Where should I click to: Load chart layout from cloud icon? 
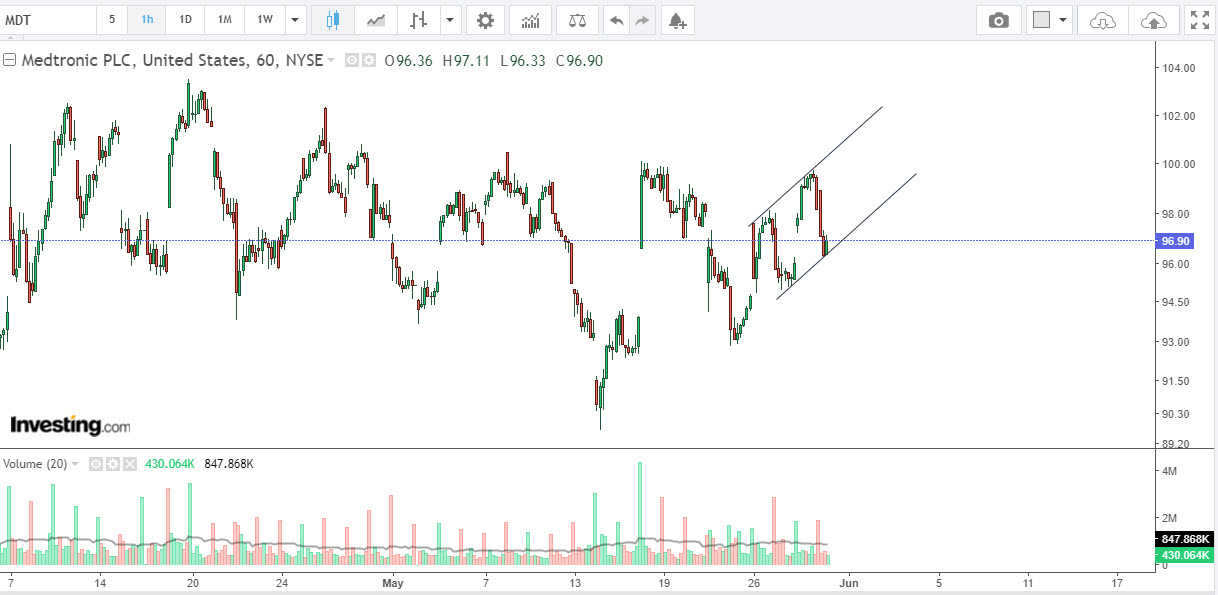(1102, 20)
